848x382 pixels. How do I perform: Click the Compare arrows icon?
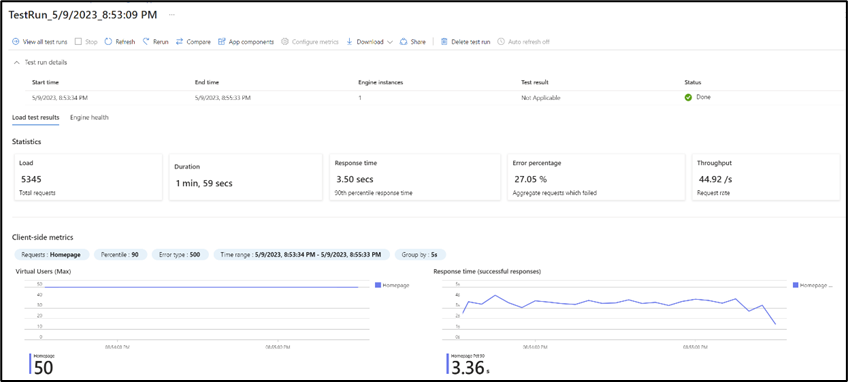(180, 42)
